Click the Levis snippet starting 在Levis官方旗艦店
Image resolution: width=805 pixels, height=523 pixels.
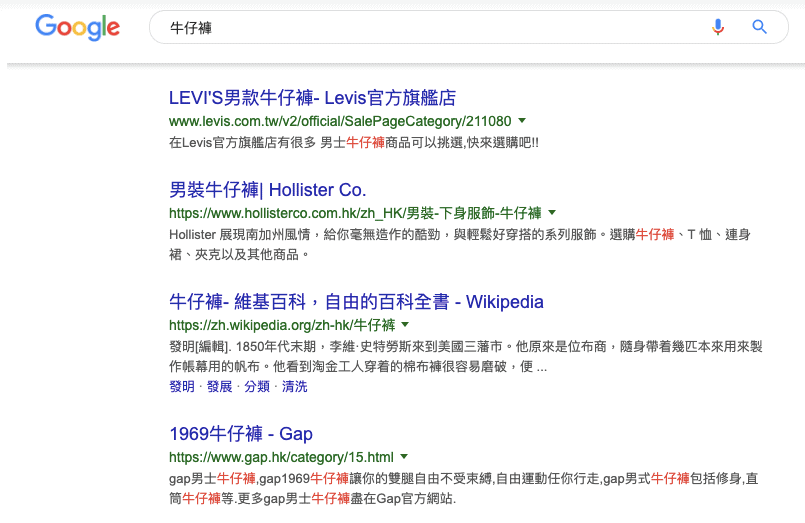354,143
